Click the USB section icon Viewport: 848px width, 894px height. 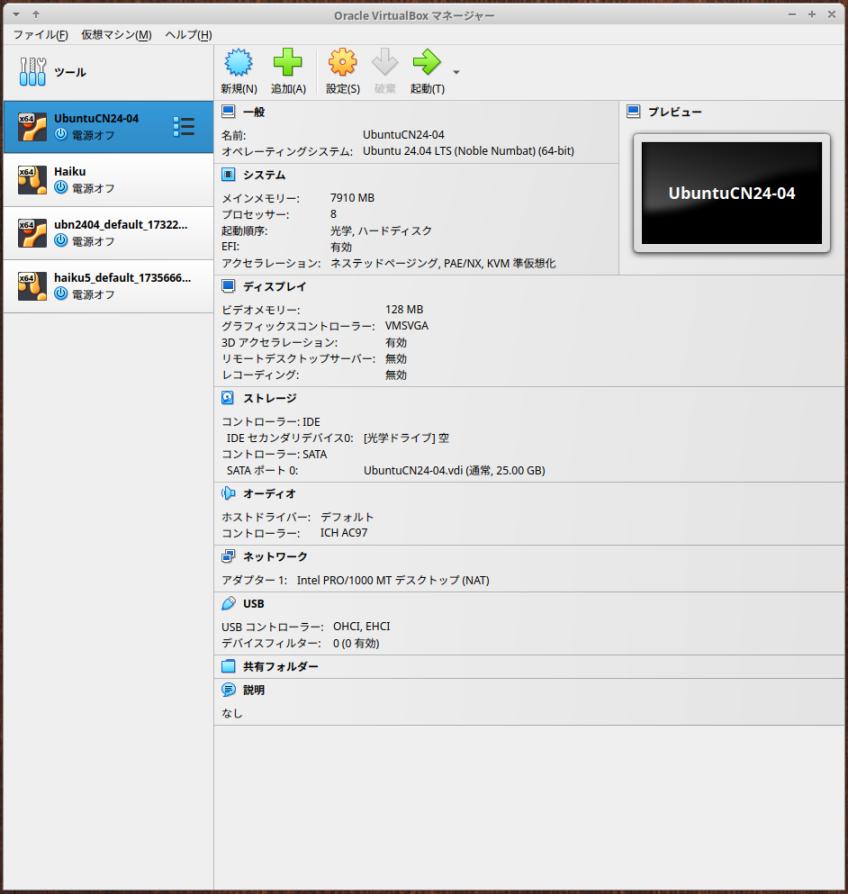(x=228, y=603)
